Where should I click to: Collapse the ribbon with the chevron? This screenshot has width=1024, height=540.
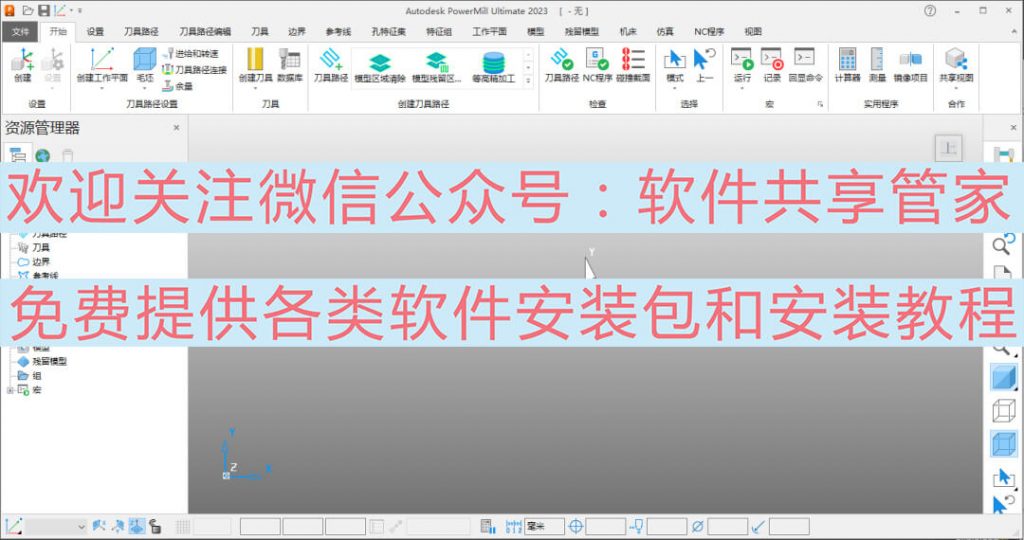click(x=1014, y=31)
